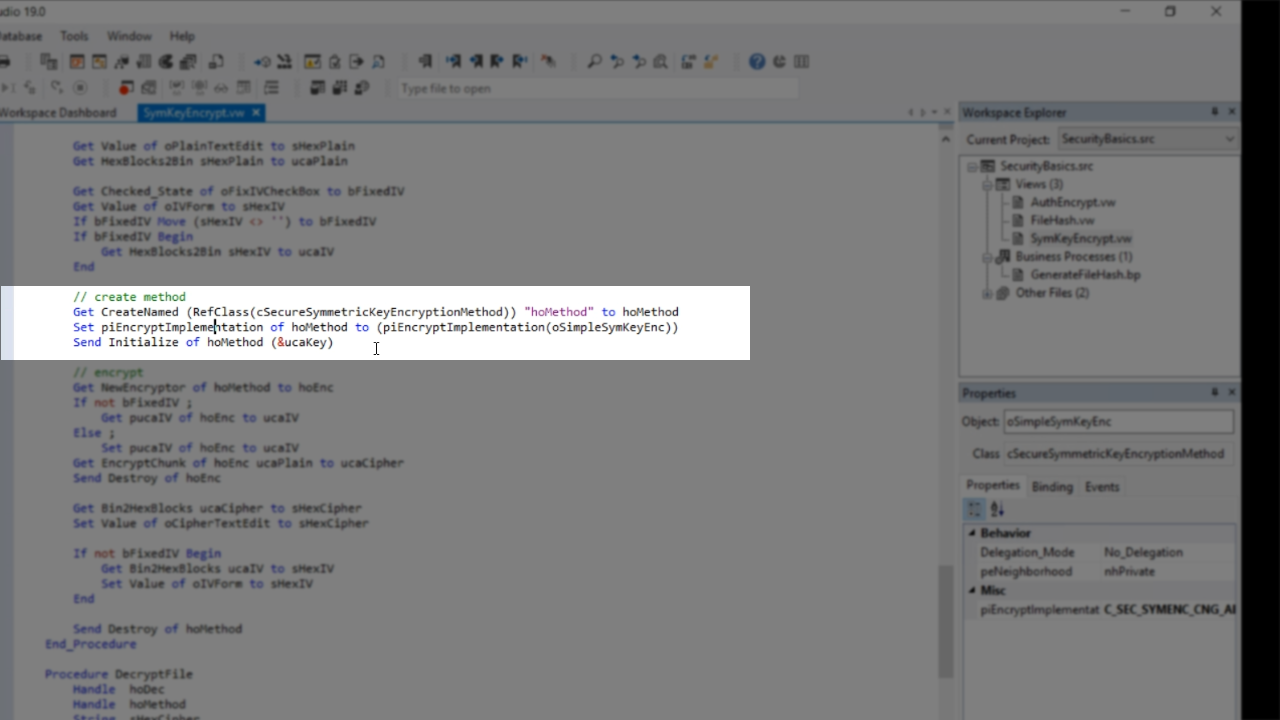Viewport: 1280px width, 720px height.
Task: Open the Tools menu
Action: [74, 36]
